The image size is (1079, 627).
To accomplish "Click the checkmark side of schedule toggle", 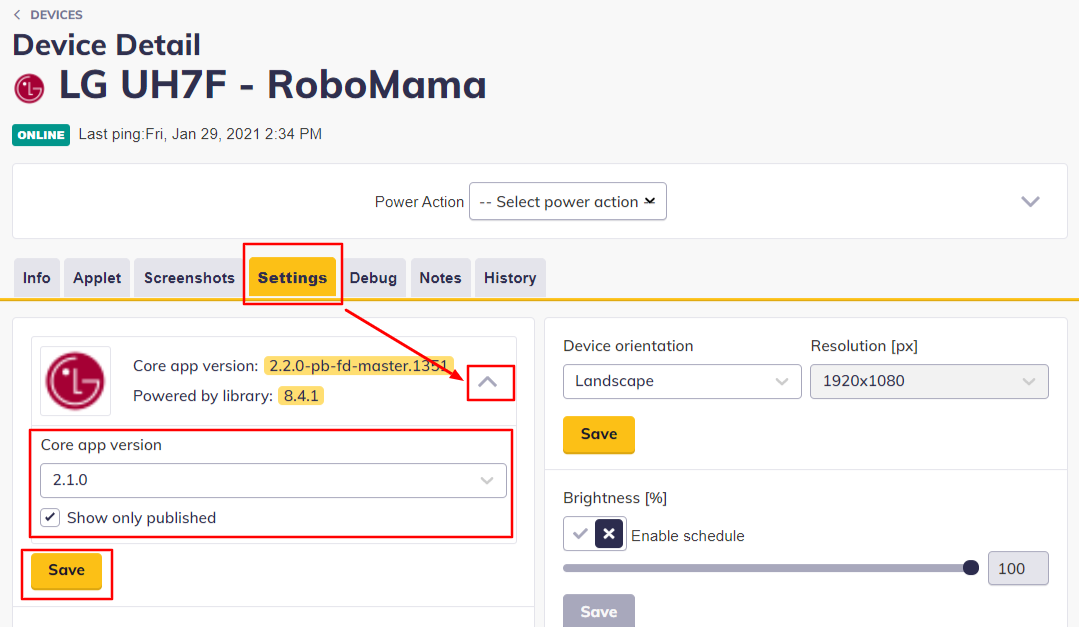I will (x=580, y=534).
